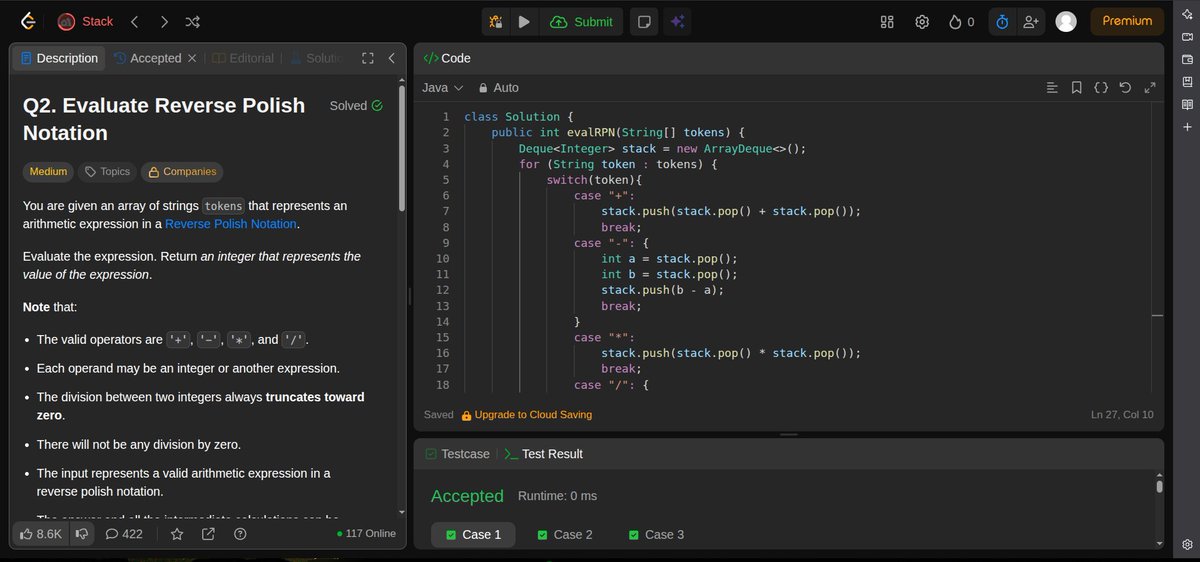Viewport: 1200px width, 562px height.
Task: Close the Accepted tab
Action: tap(192, 58)
